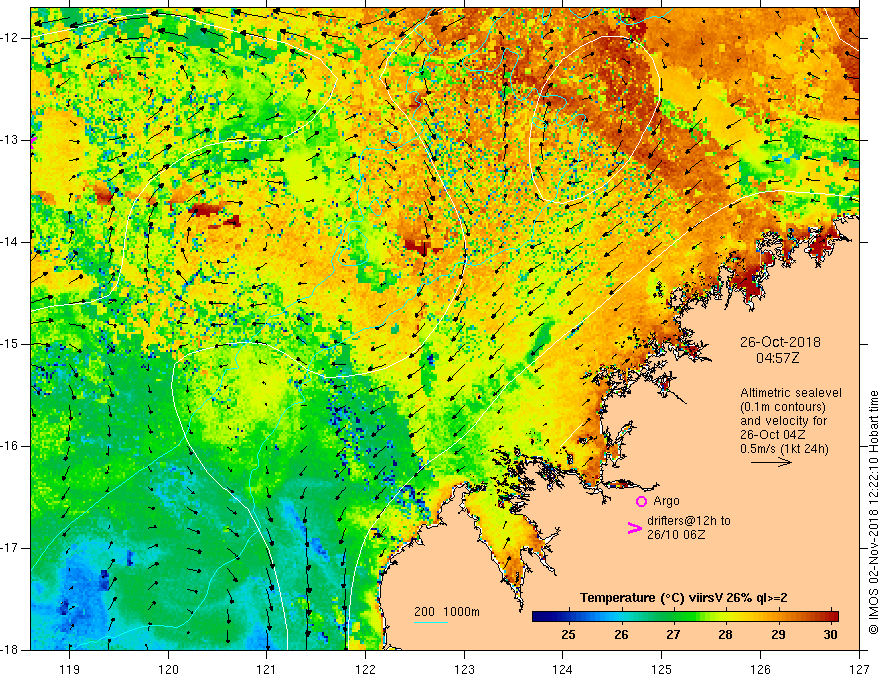Click the latitude -12 axis label

[10, 38]
